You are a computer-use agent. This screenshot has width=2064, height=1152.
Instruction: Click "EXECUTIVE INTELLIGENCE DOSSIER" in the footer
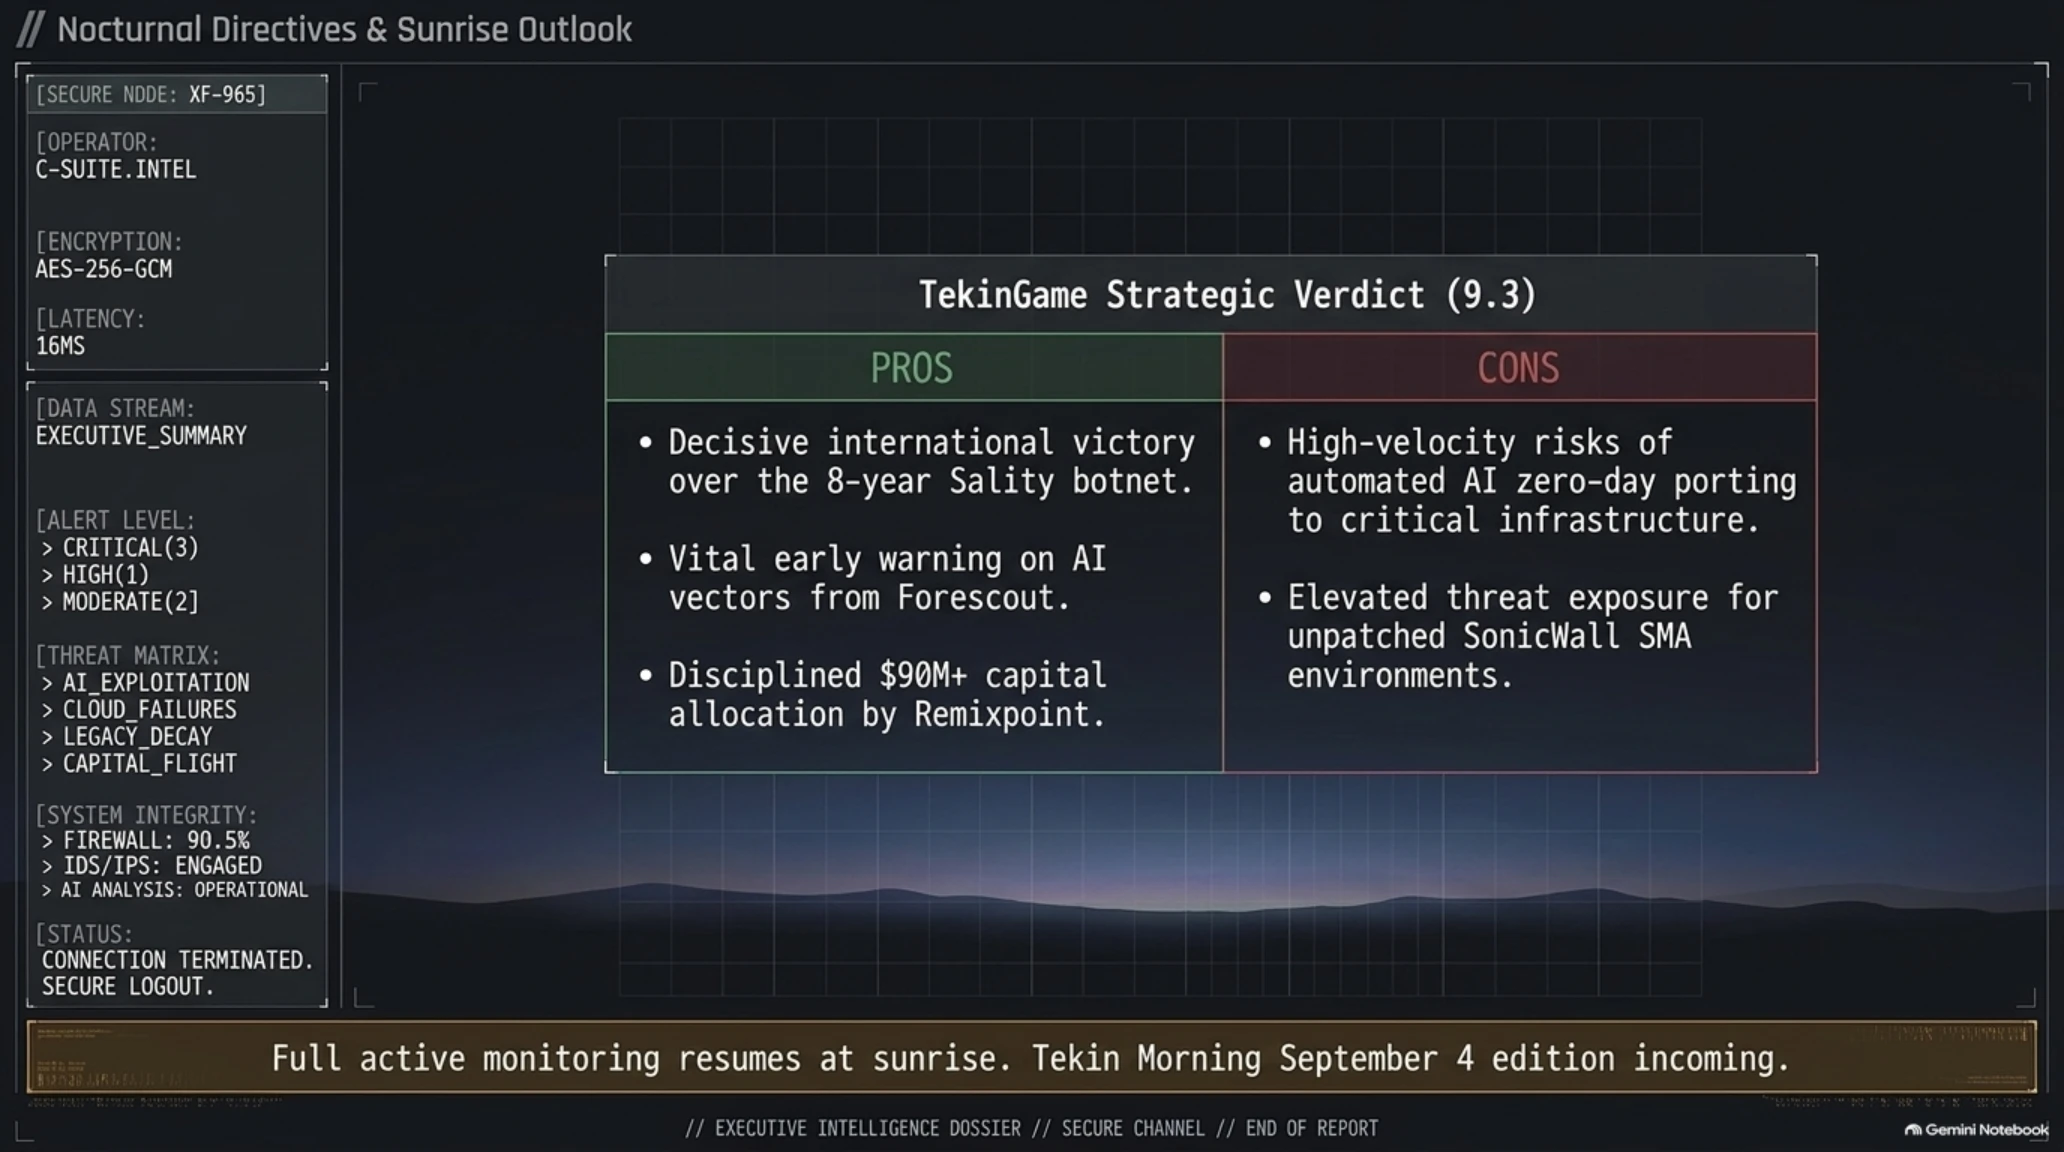[868, 1129]
